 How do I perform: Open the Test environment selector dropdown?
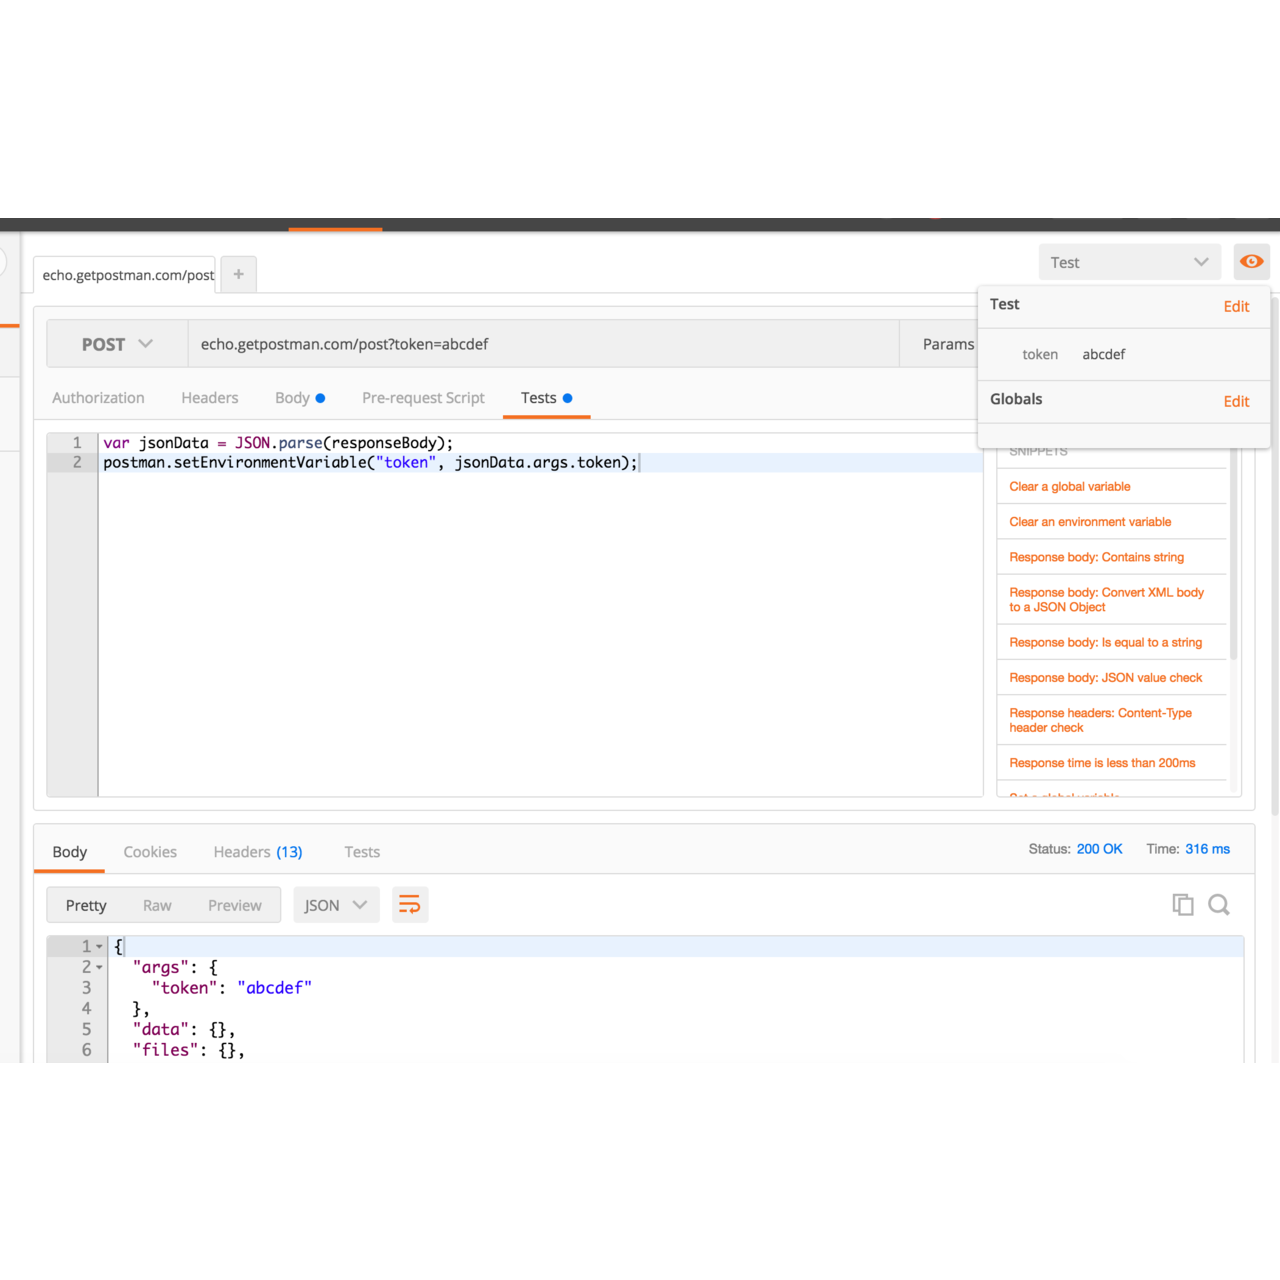click(1129, 261)
